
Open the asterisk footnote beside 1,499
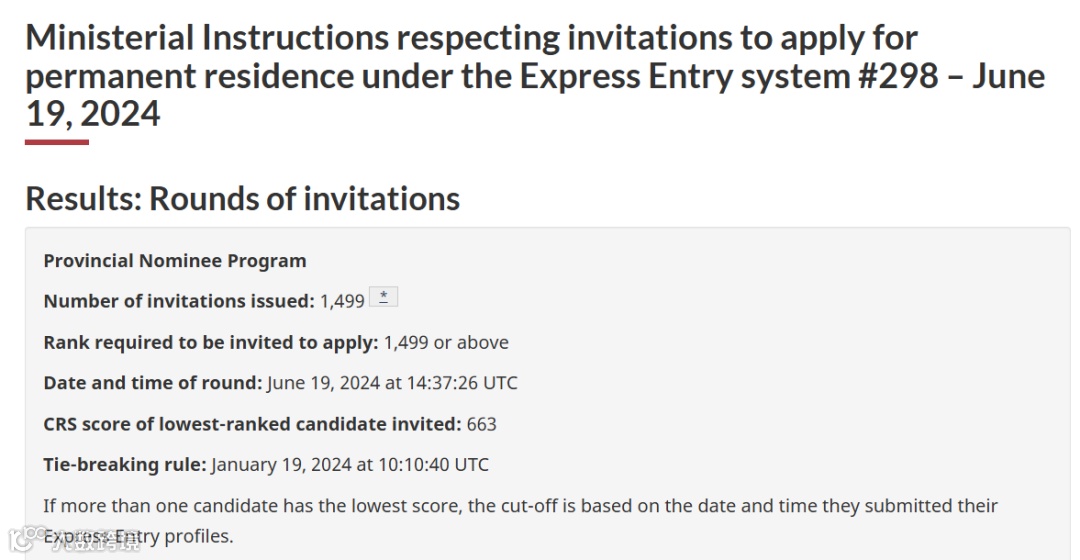(x=383, y=297)
